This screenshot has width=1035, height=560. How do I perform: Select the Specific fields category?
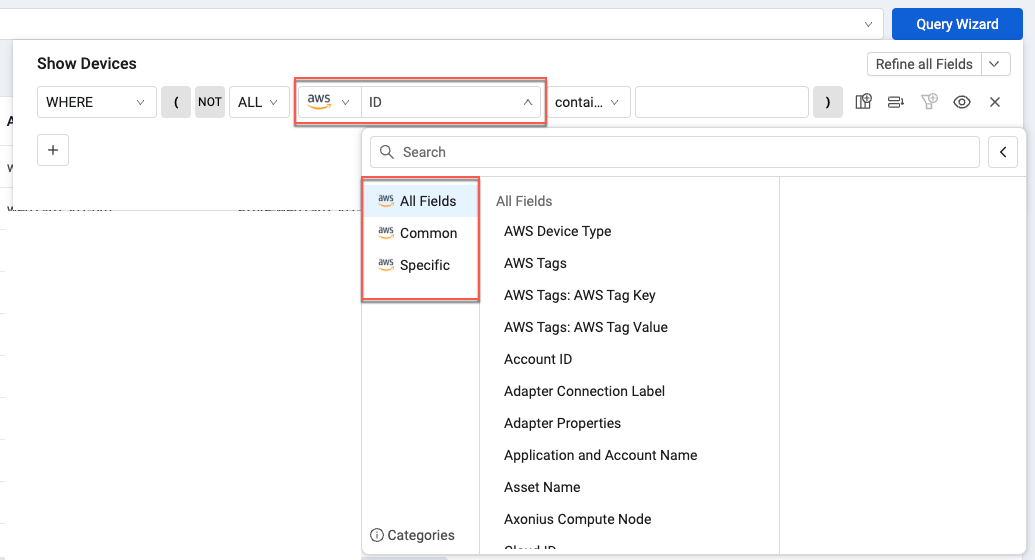[x=420, y=265]
